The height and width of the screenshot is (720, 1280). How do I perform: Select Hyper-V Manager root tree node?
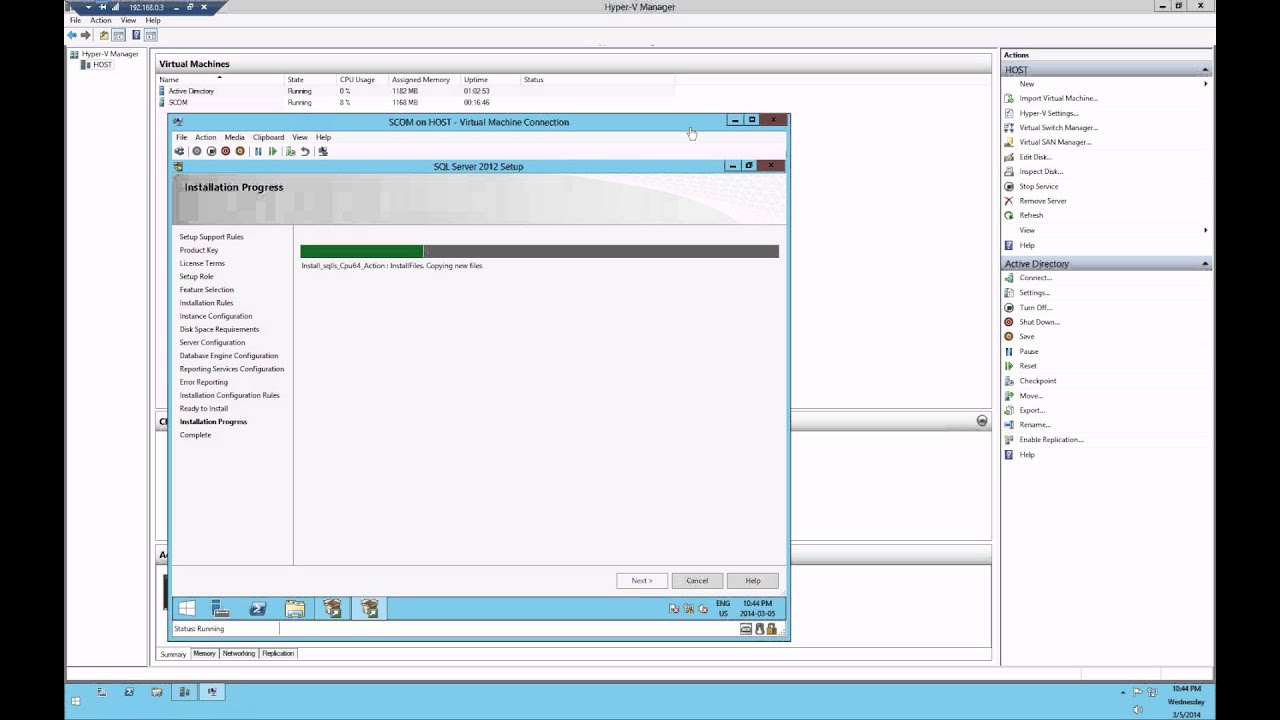[x=110, y=54]
